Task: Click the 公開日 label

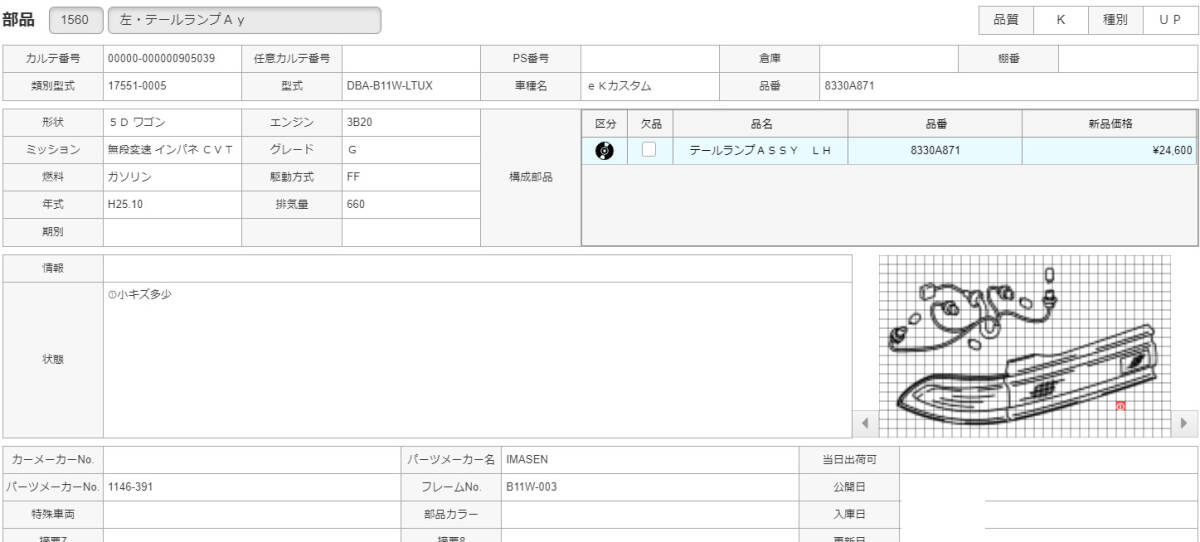Action: 849,487
